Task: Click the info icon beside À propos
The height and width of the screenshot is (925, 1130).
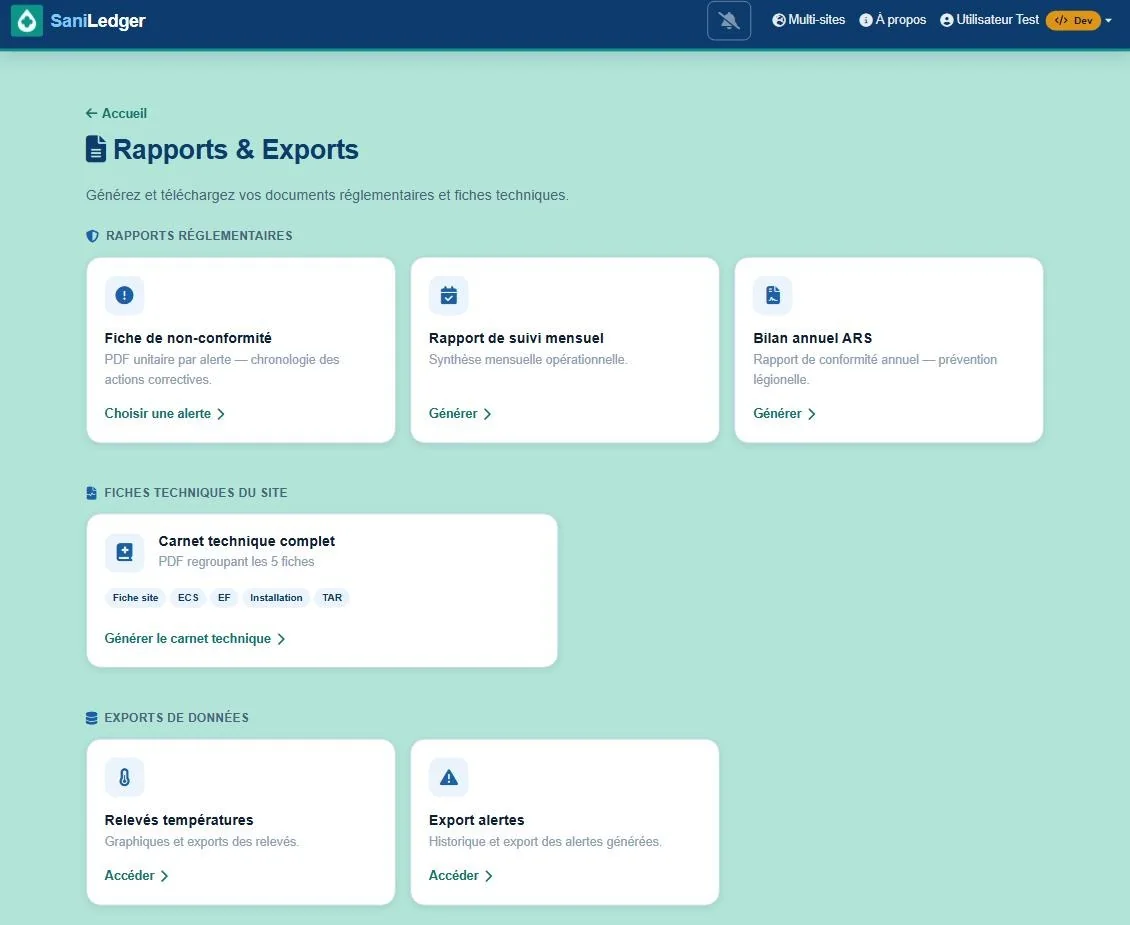Action: 866,20
